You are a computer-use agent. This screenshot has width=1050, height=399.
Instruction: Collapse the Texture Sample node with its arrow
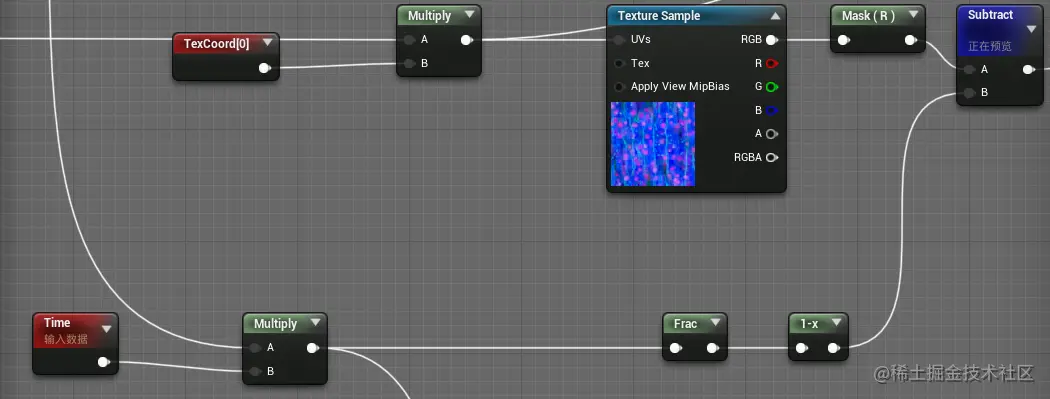click(775, 16)
